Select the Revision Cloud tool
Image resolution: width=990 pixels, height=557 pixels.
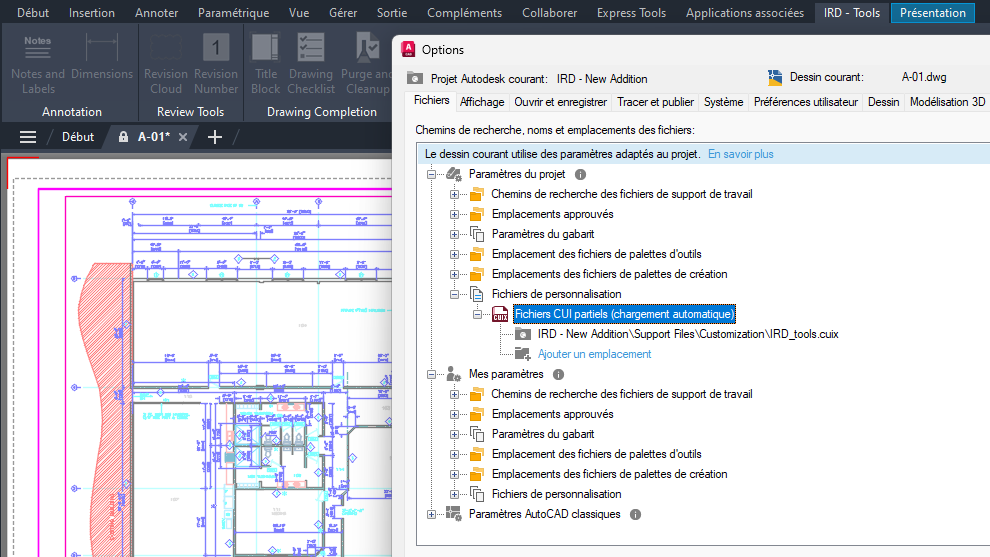point(165,63)
